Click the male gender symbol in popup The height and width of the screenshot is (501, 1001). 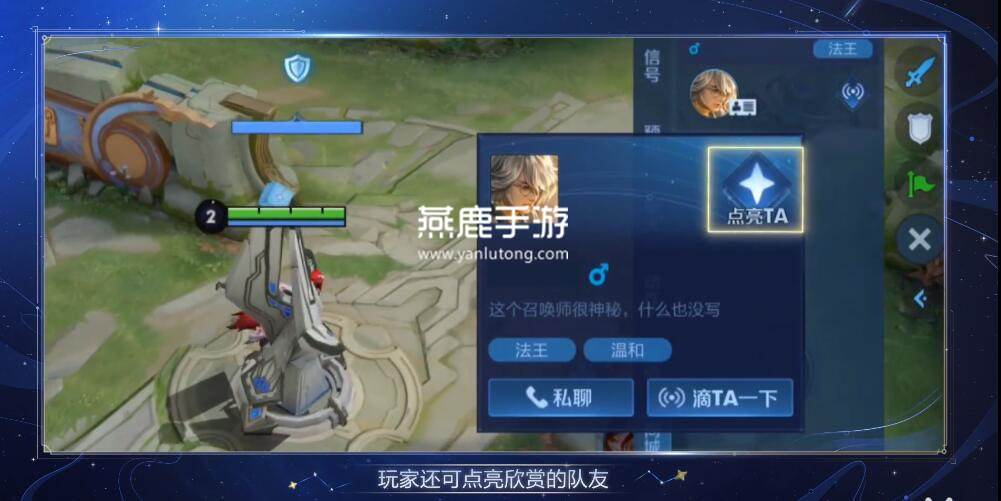598,274
